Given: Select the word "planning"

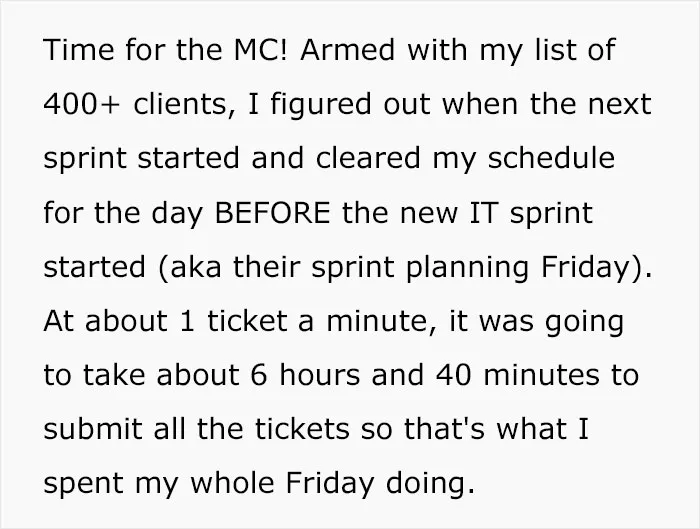Looking at the screenshot, I should pos(467,269).
